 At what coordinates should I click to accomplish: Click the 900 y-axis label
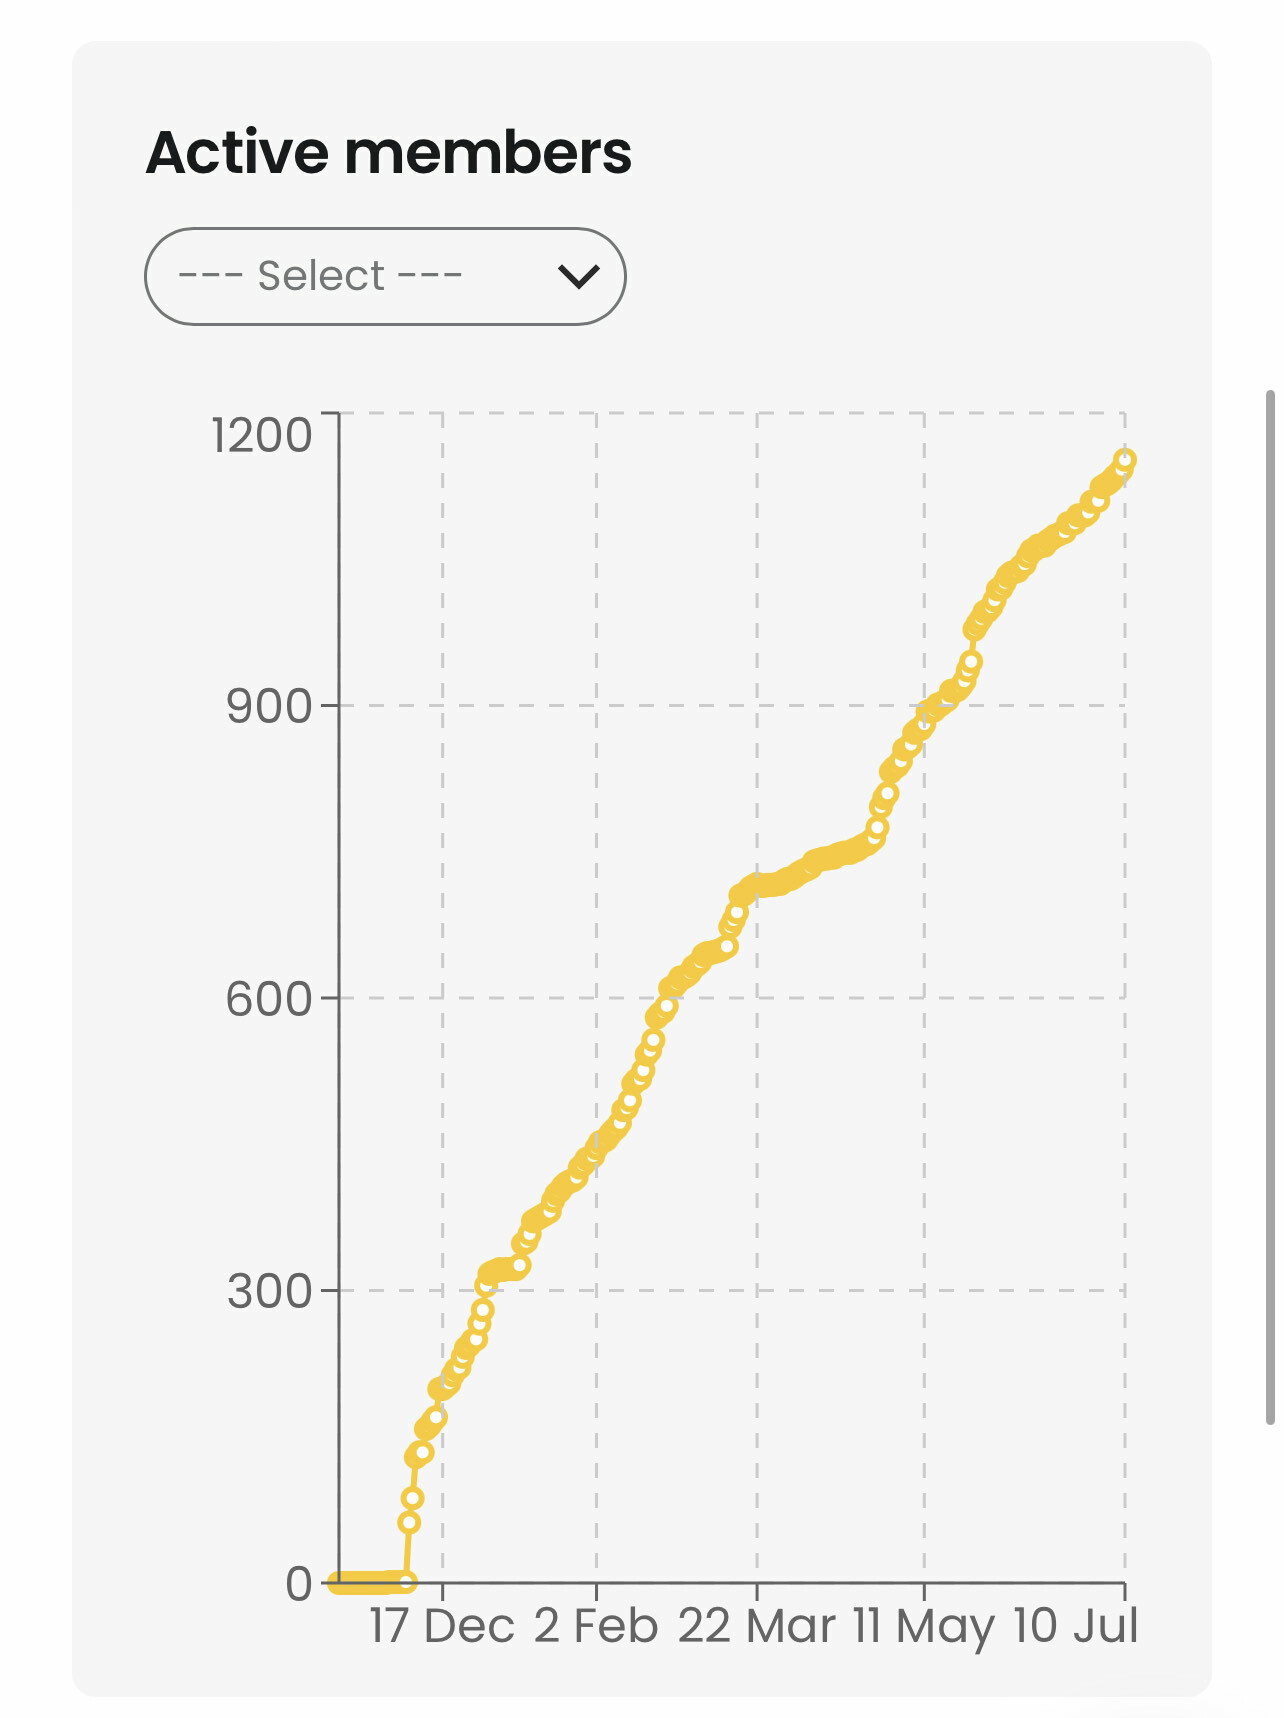pyautogui.click(x=269, y=706)
